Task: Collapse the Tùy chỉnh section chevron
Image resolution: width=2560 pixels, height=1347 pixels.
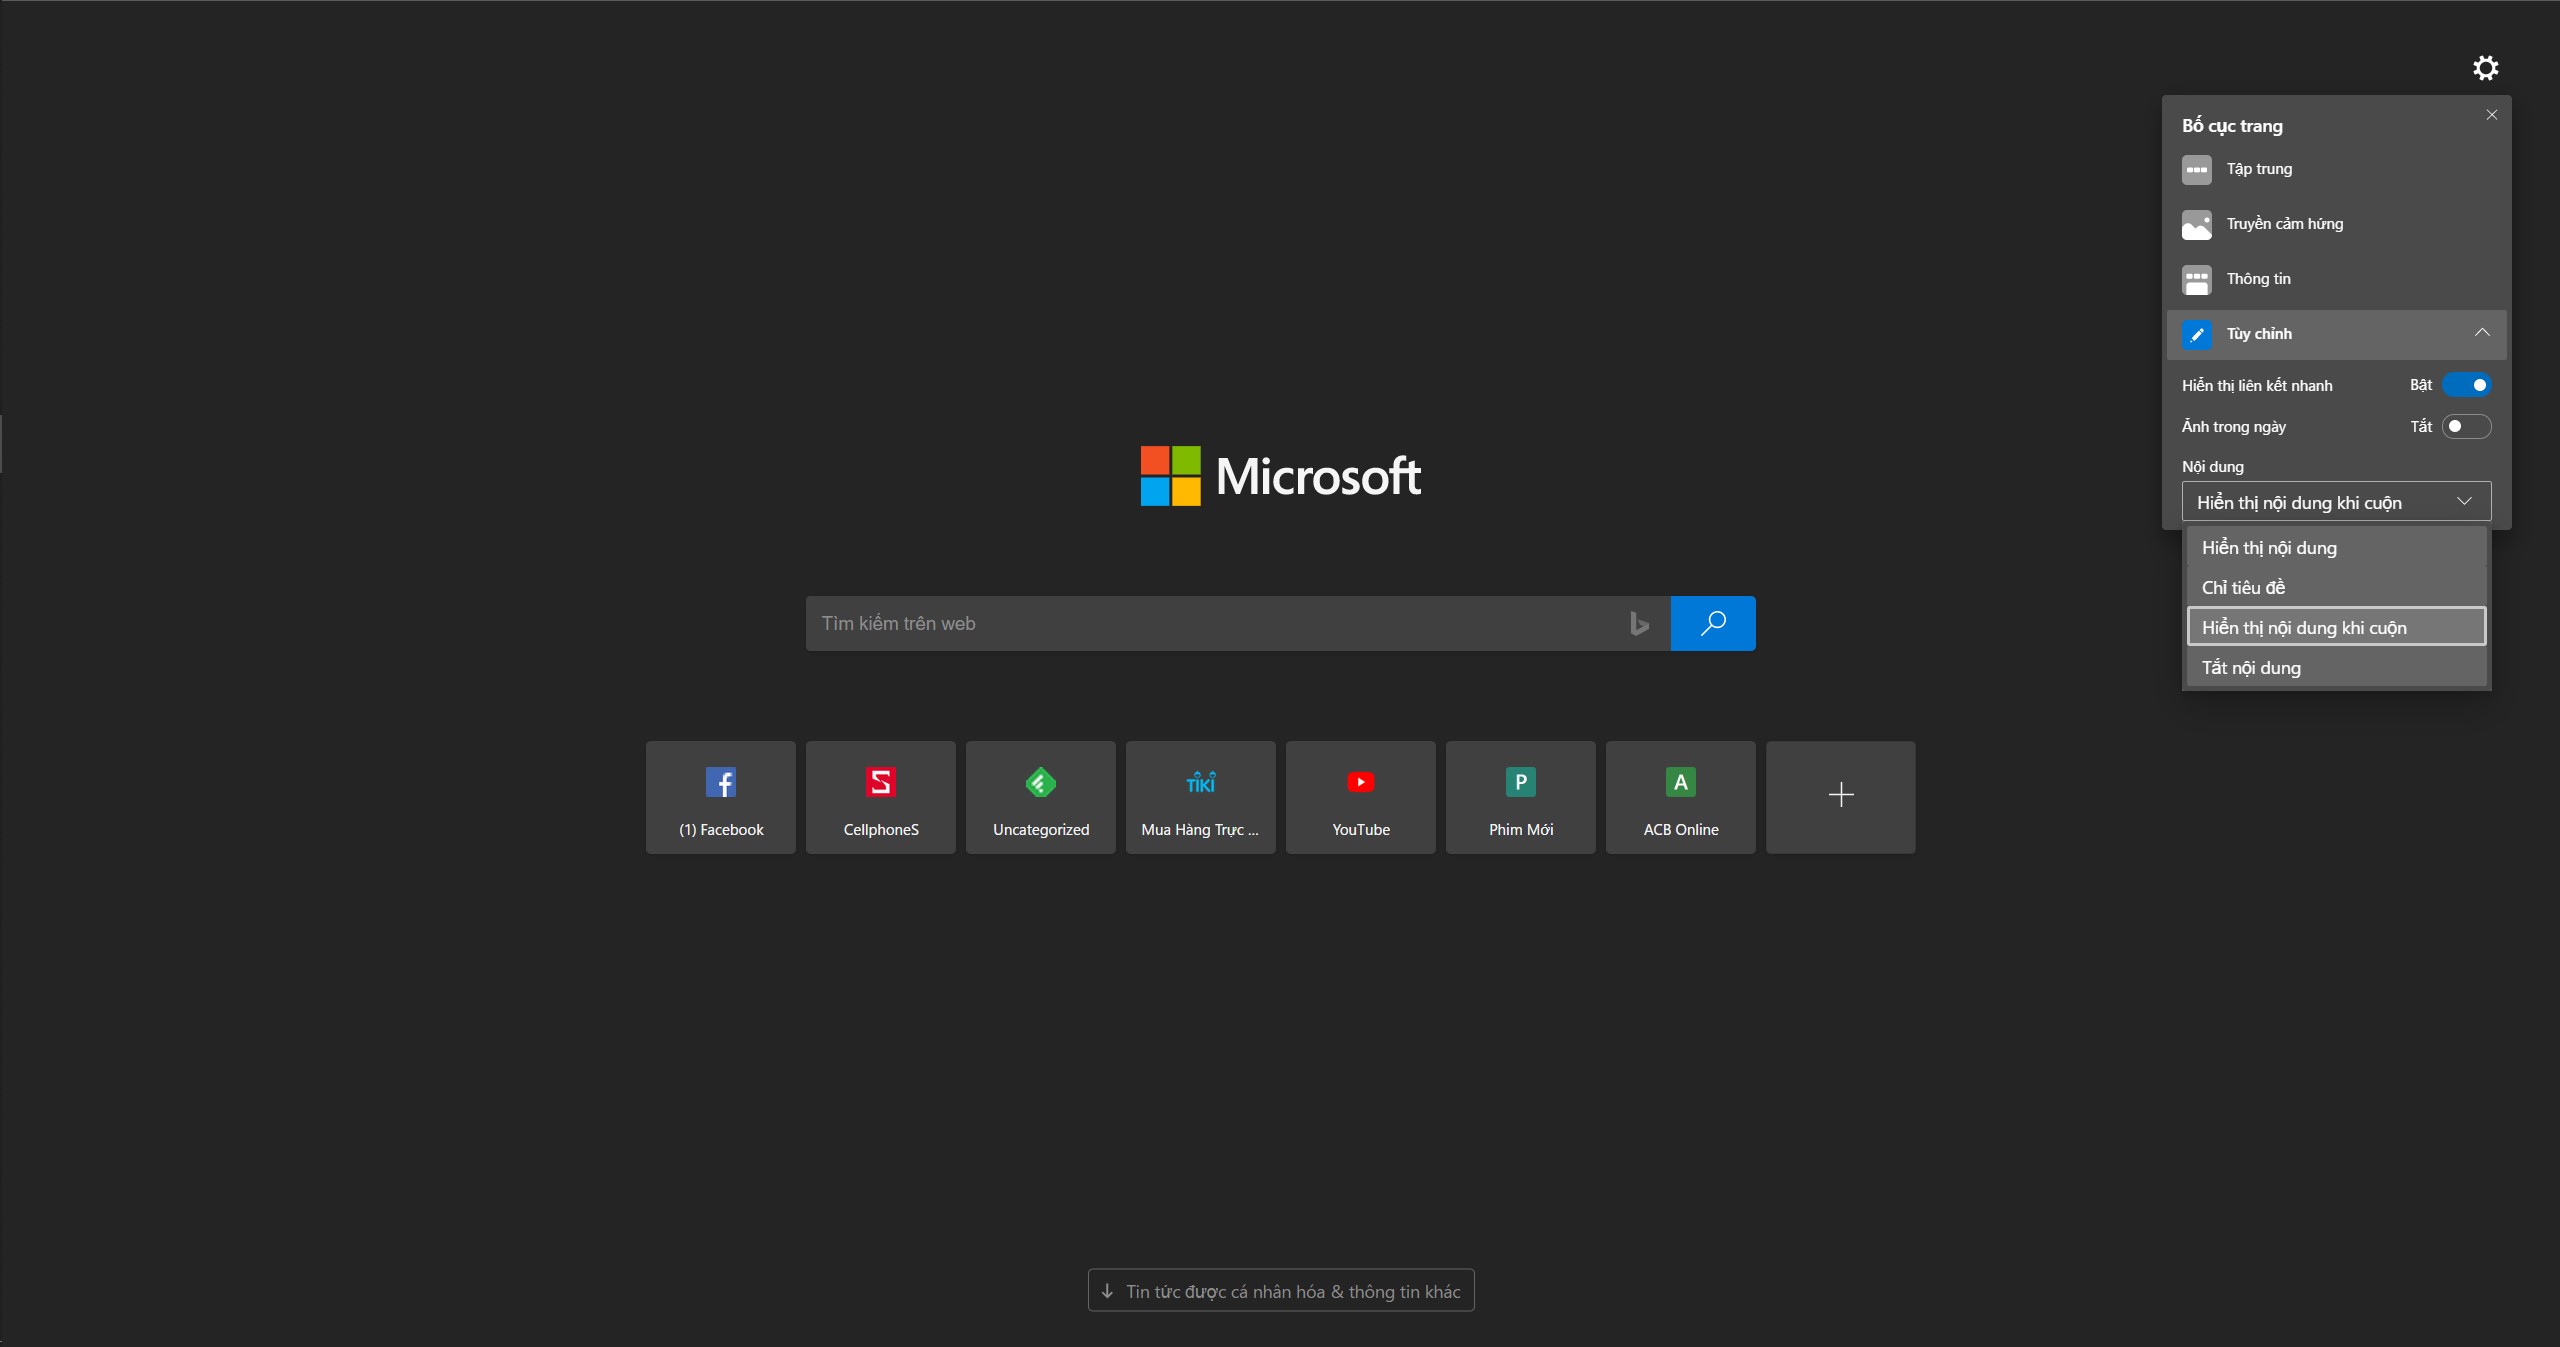Action: click(x=2482, y=333)
